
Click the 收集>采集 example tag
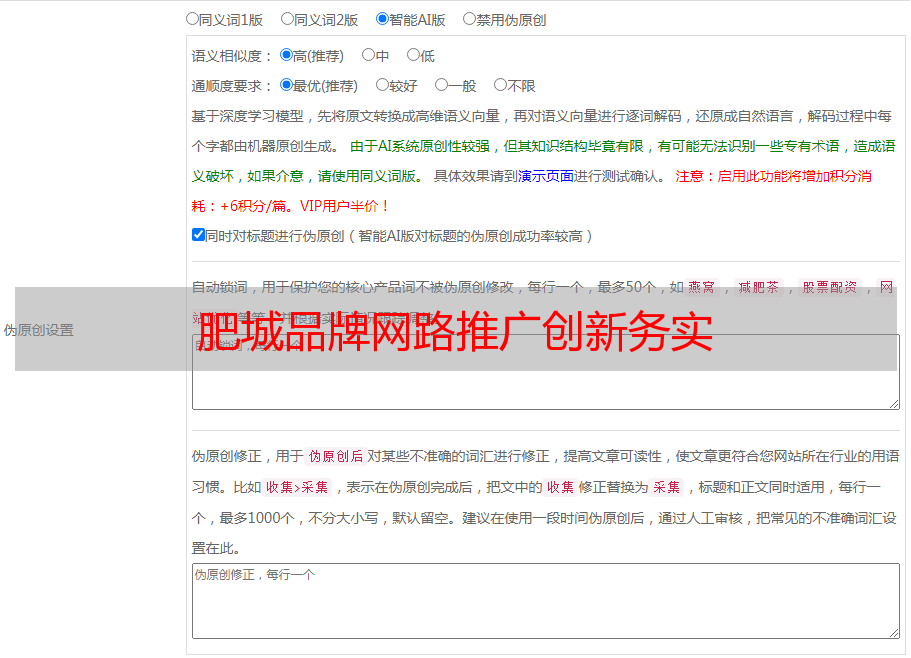tap(297, 487)
